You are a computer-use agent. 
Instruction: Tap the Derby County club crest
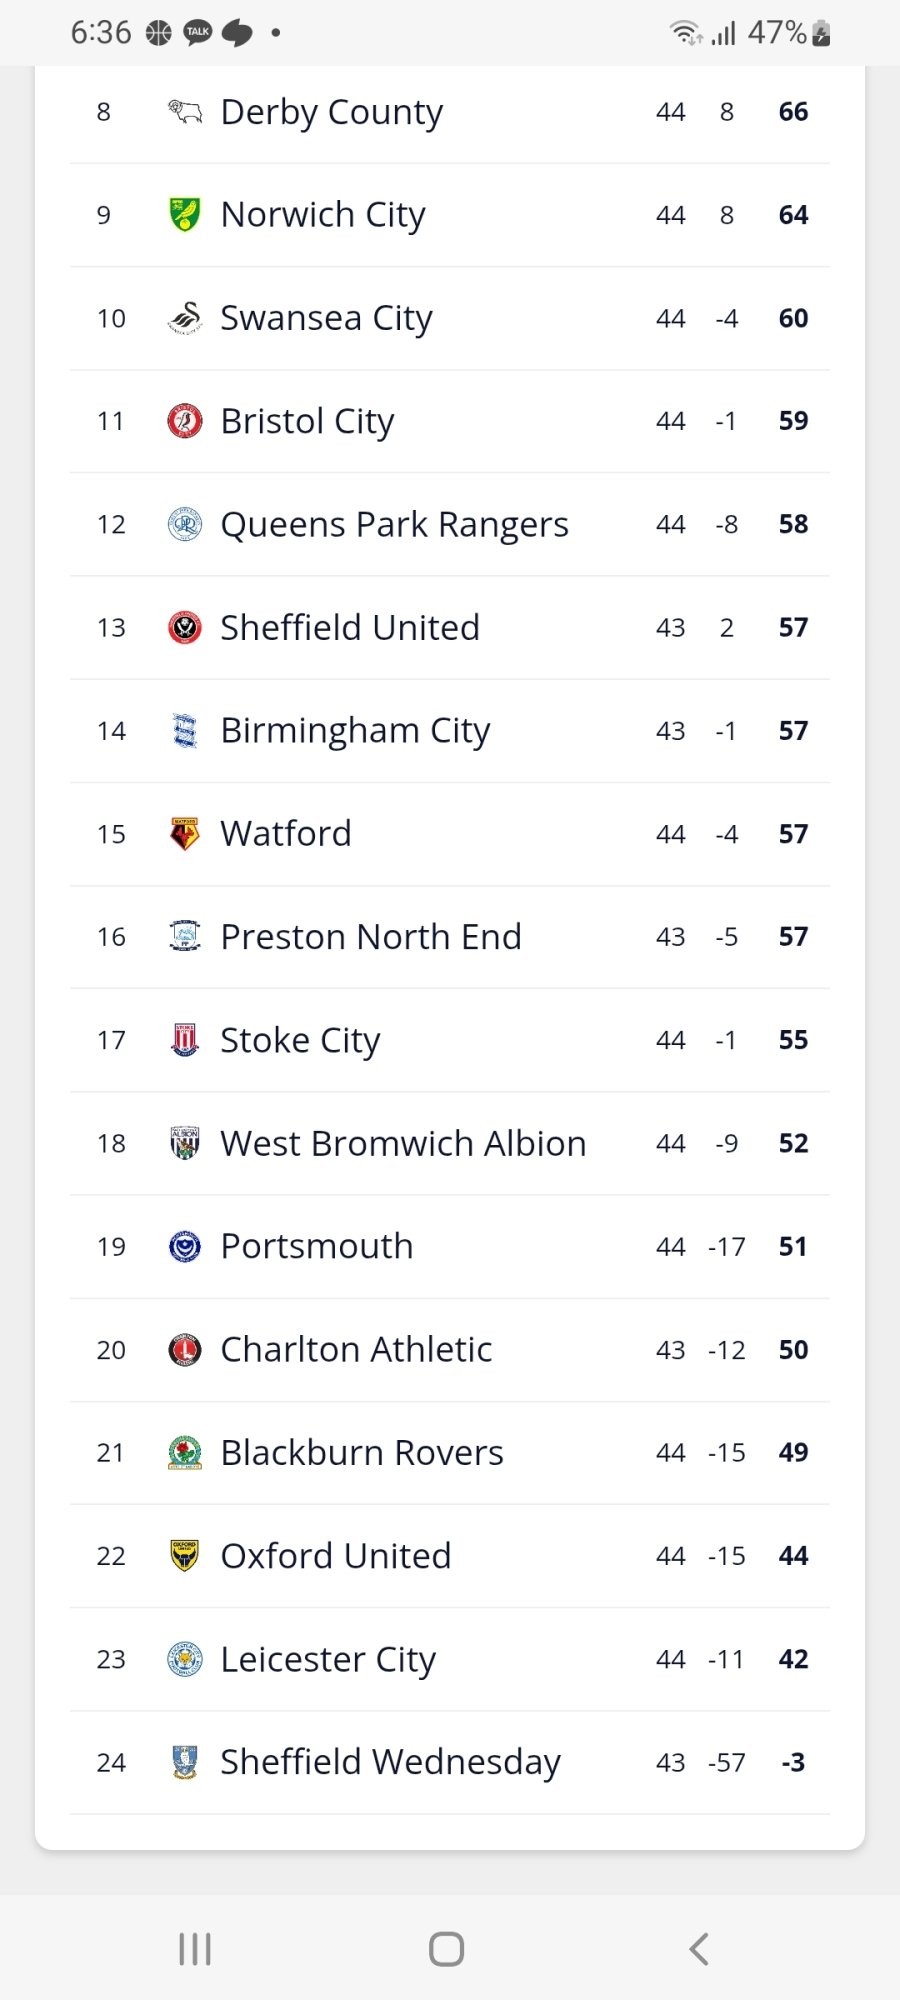point(185,112)
